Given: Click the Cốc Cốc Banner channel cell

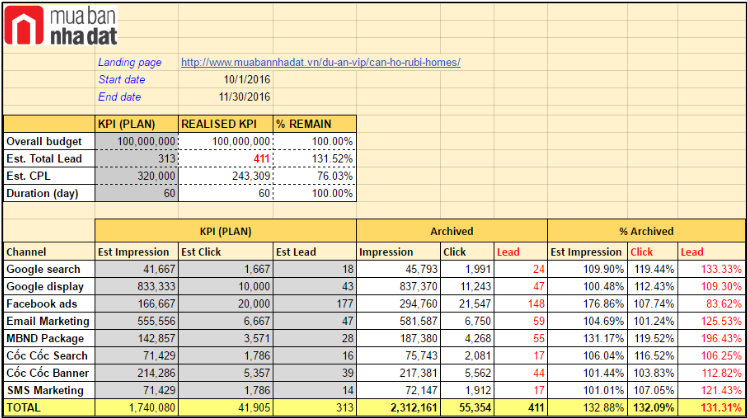Looking at the screenshot, I should pos(47,371).
